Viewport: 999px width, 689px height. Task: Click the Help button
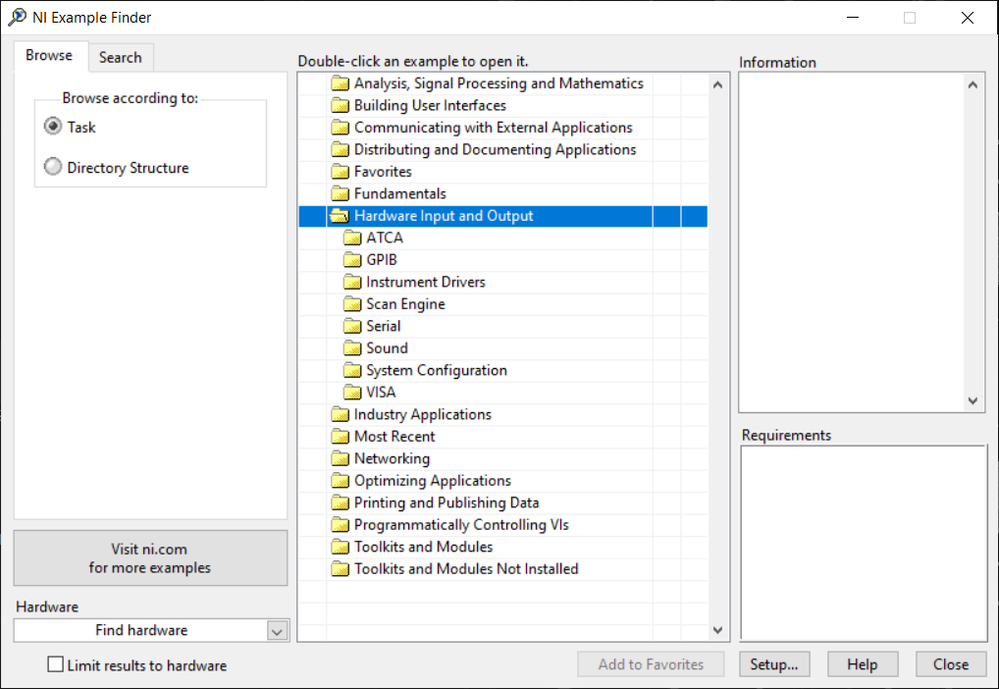[x=863, y=664]
